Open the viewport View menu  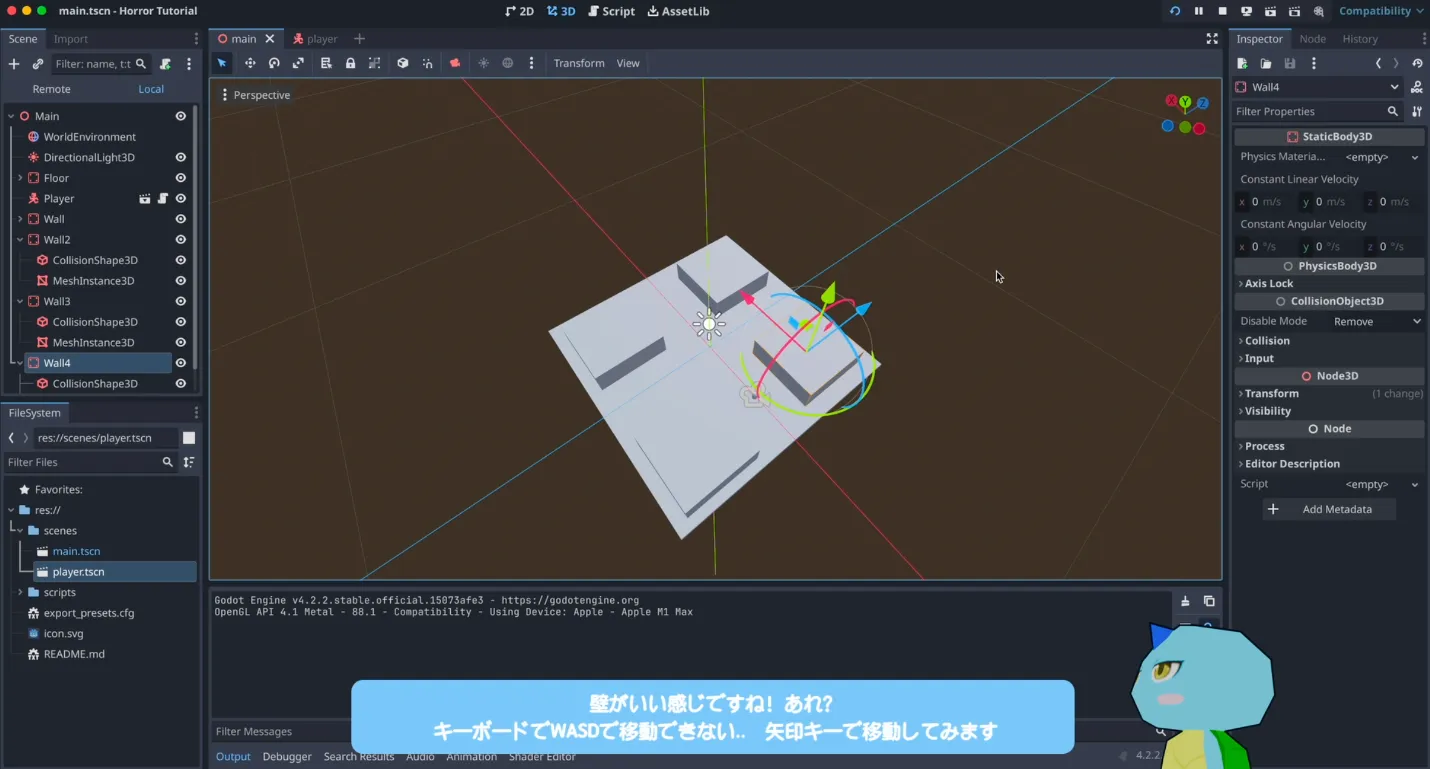point(628,63)
